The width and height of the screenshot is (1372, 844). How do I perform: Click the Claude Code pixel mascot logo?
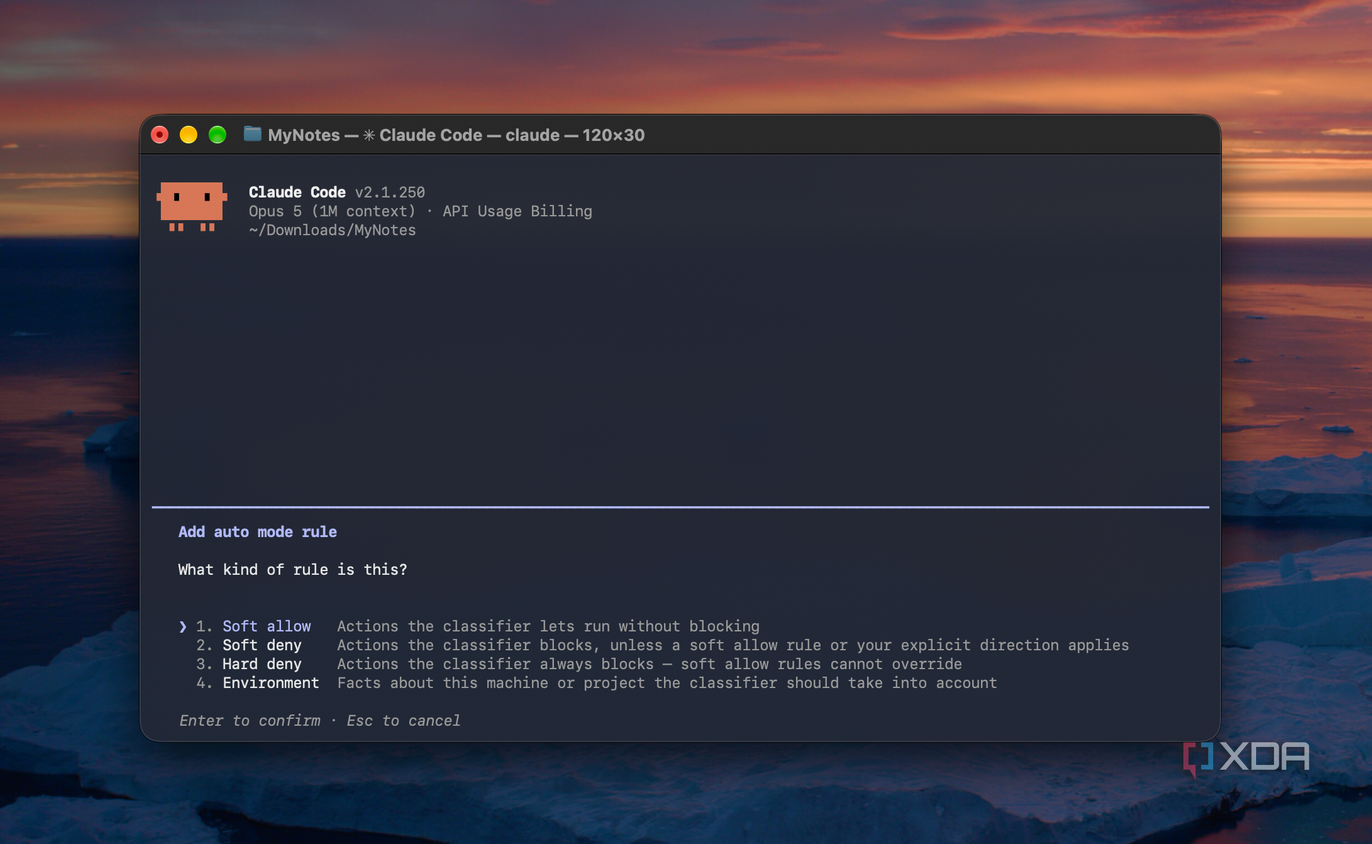(x=192, y=207)
